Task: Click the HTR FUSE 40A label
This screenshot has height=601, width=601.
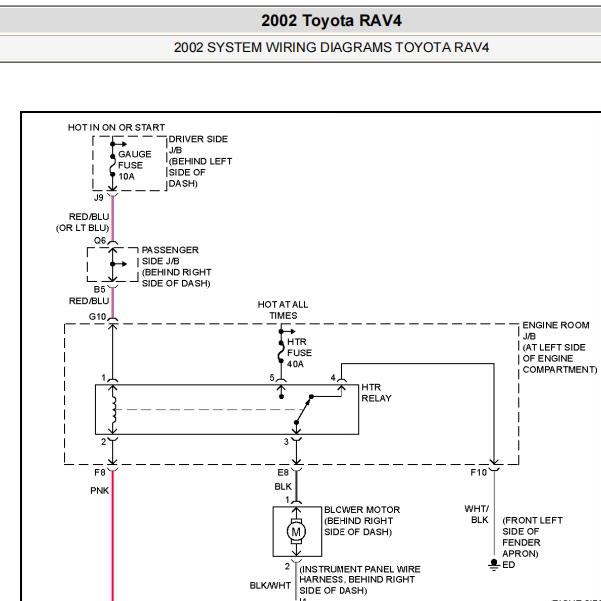Action: coord(299,353)
